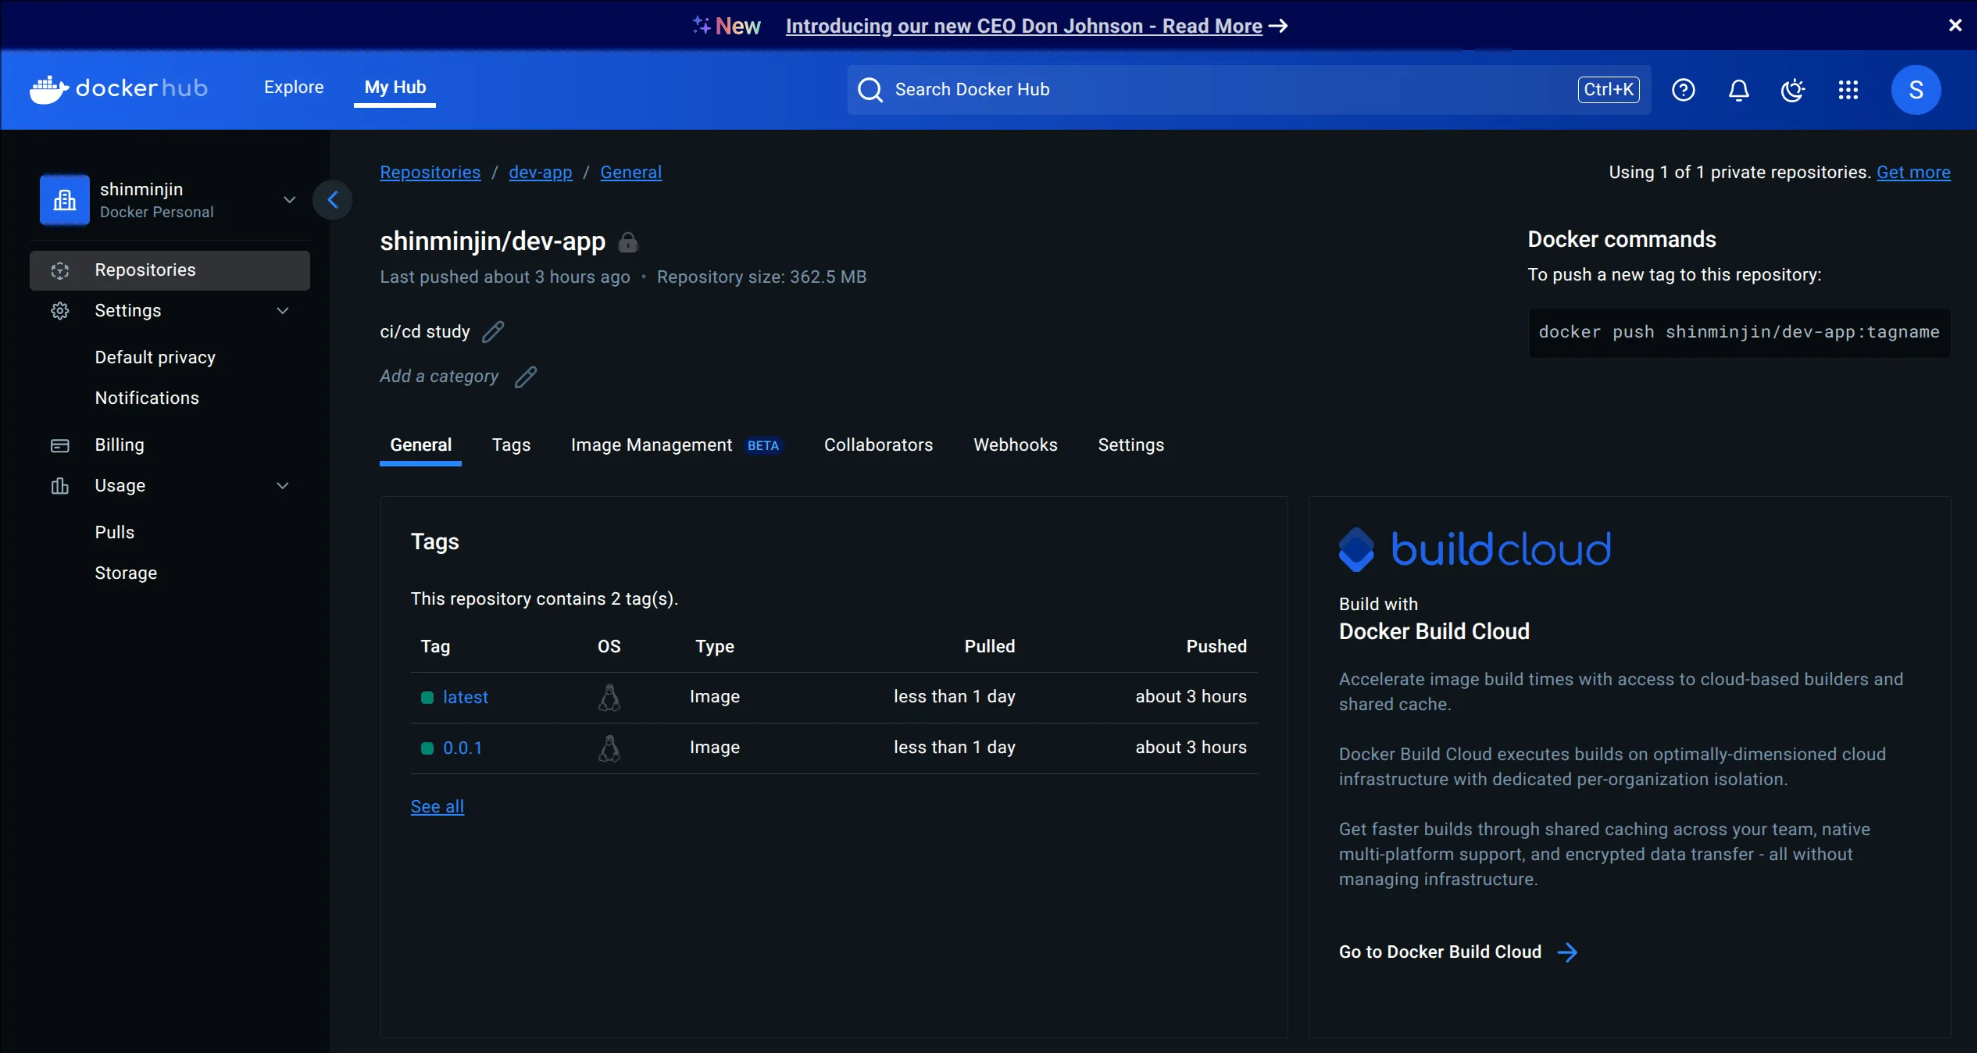Click the Repositories breadcrumb link
Viewport: 1977px width, 1053px height.
[x=430, y=172]
